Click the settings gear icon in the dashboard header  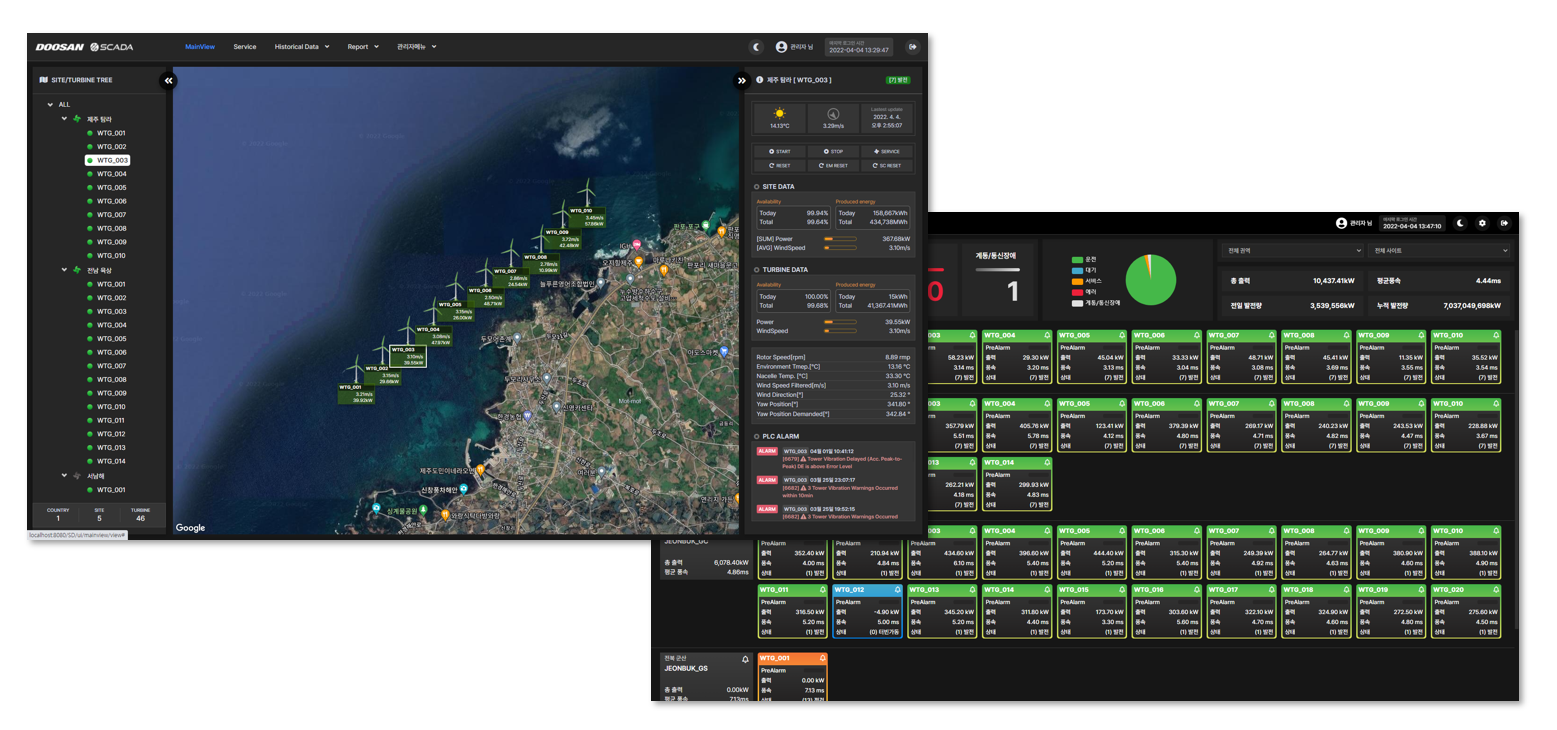coord(1482,223)
